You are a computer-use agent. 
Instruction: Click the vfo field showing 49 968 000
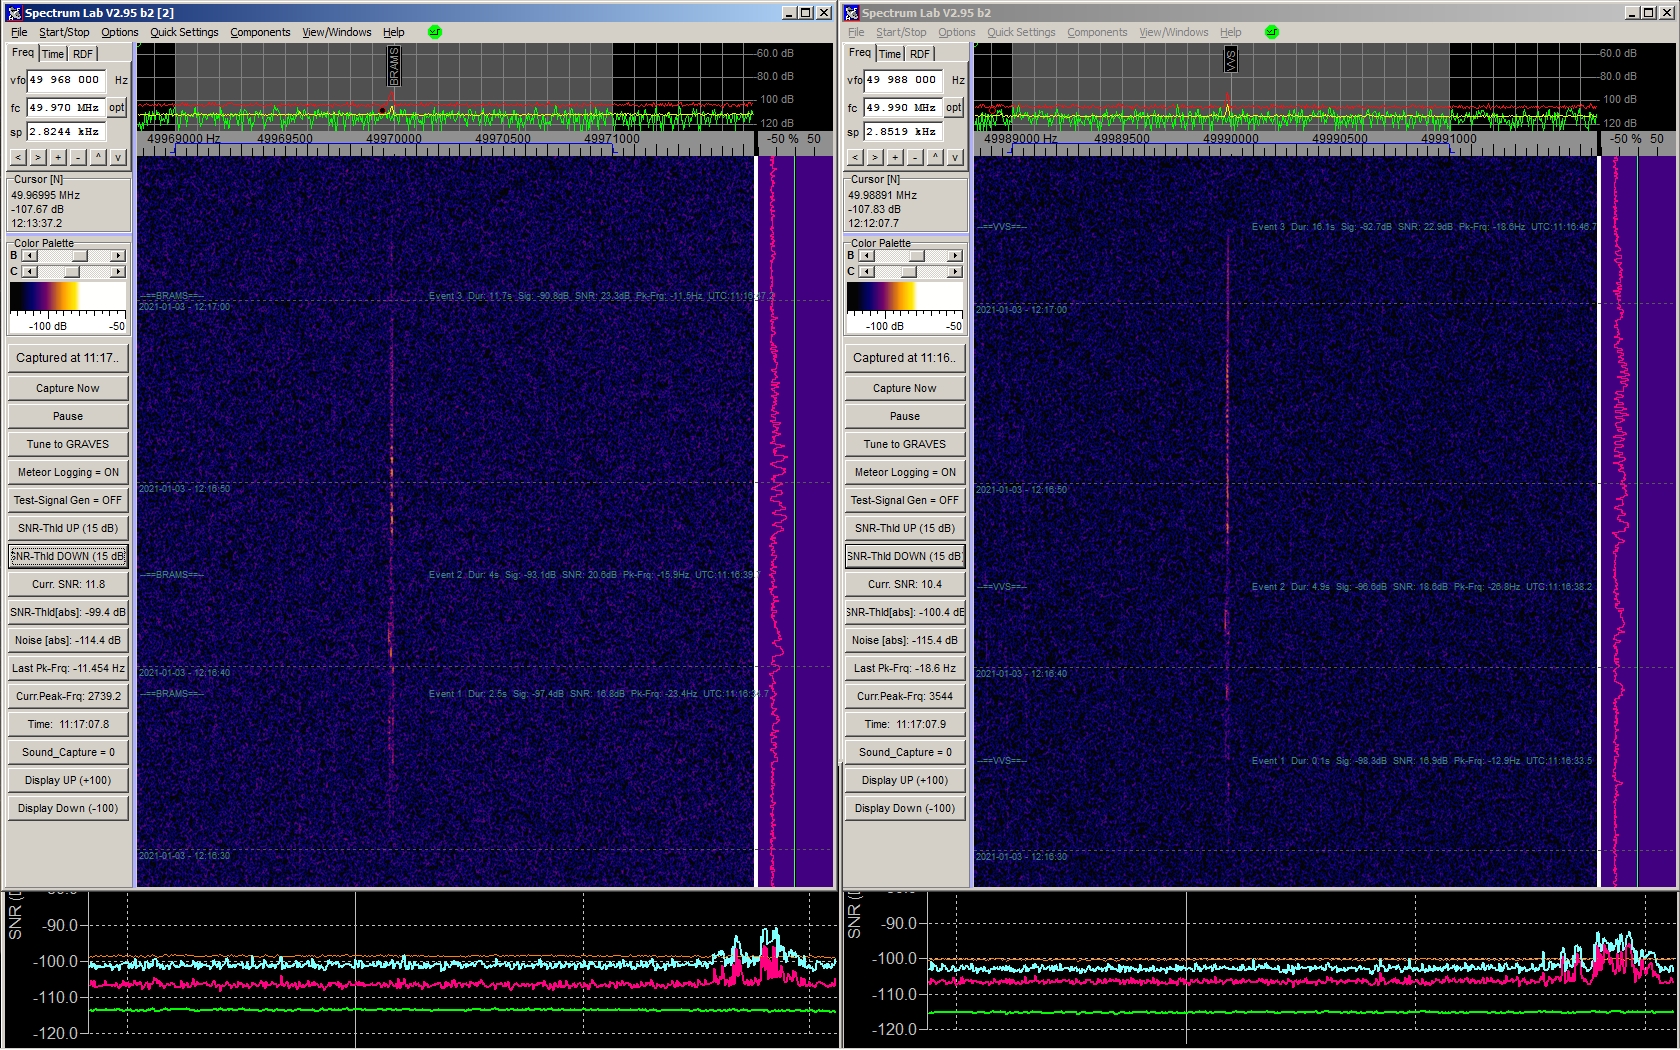(x=66, y=80)
